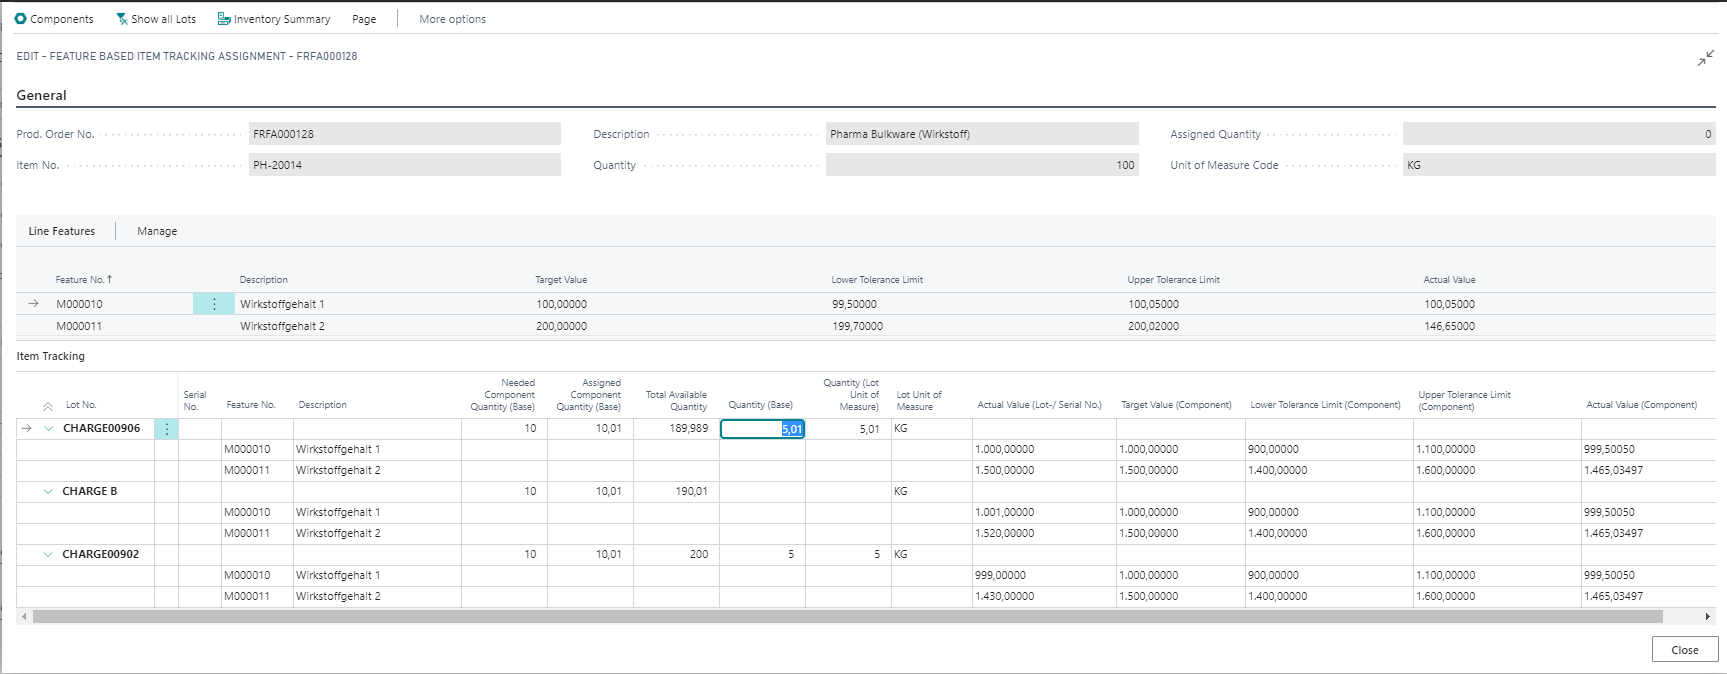The height and width of the screenshot is (674, 1727).
Task: Collapse the CHARGE00906 lot group
Action: 49,428
